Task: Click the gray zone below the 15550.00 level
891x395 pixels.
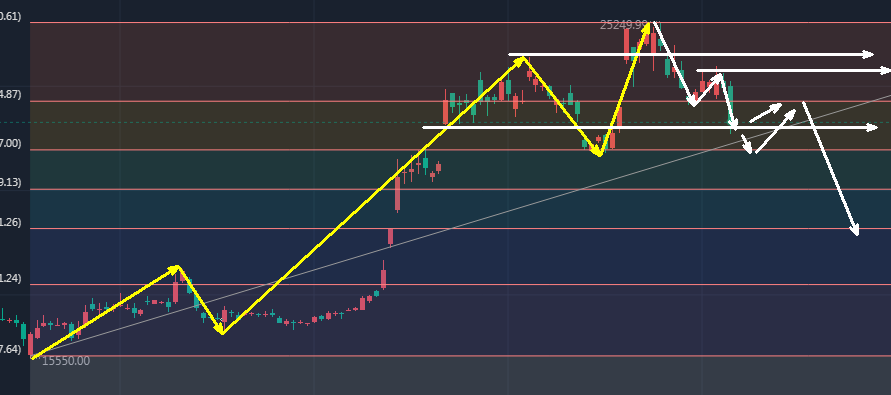Action: coord(460,376)
